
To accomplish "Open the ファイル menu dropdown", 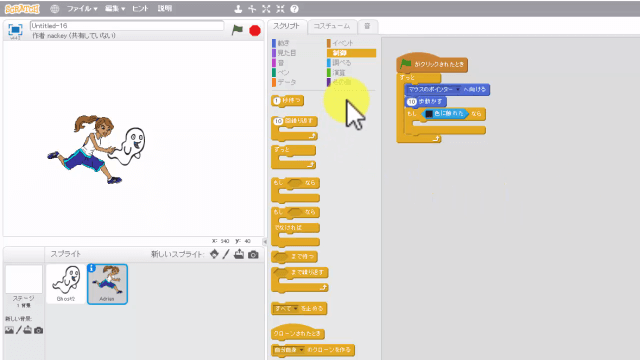I will 82,9.
